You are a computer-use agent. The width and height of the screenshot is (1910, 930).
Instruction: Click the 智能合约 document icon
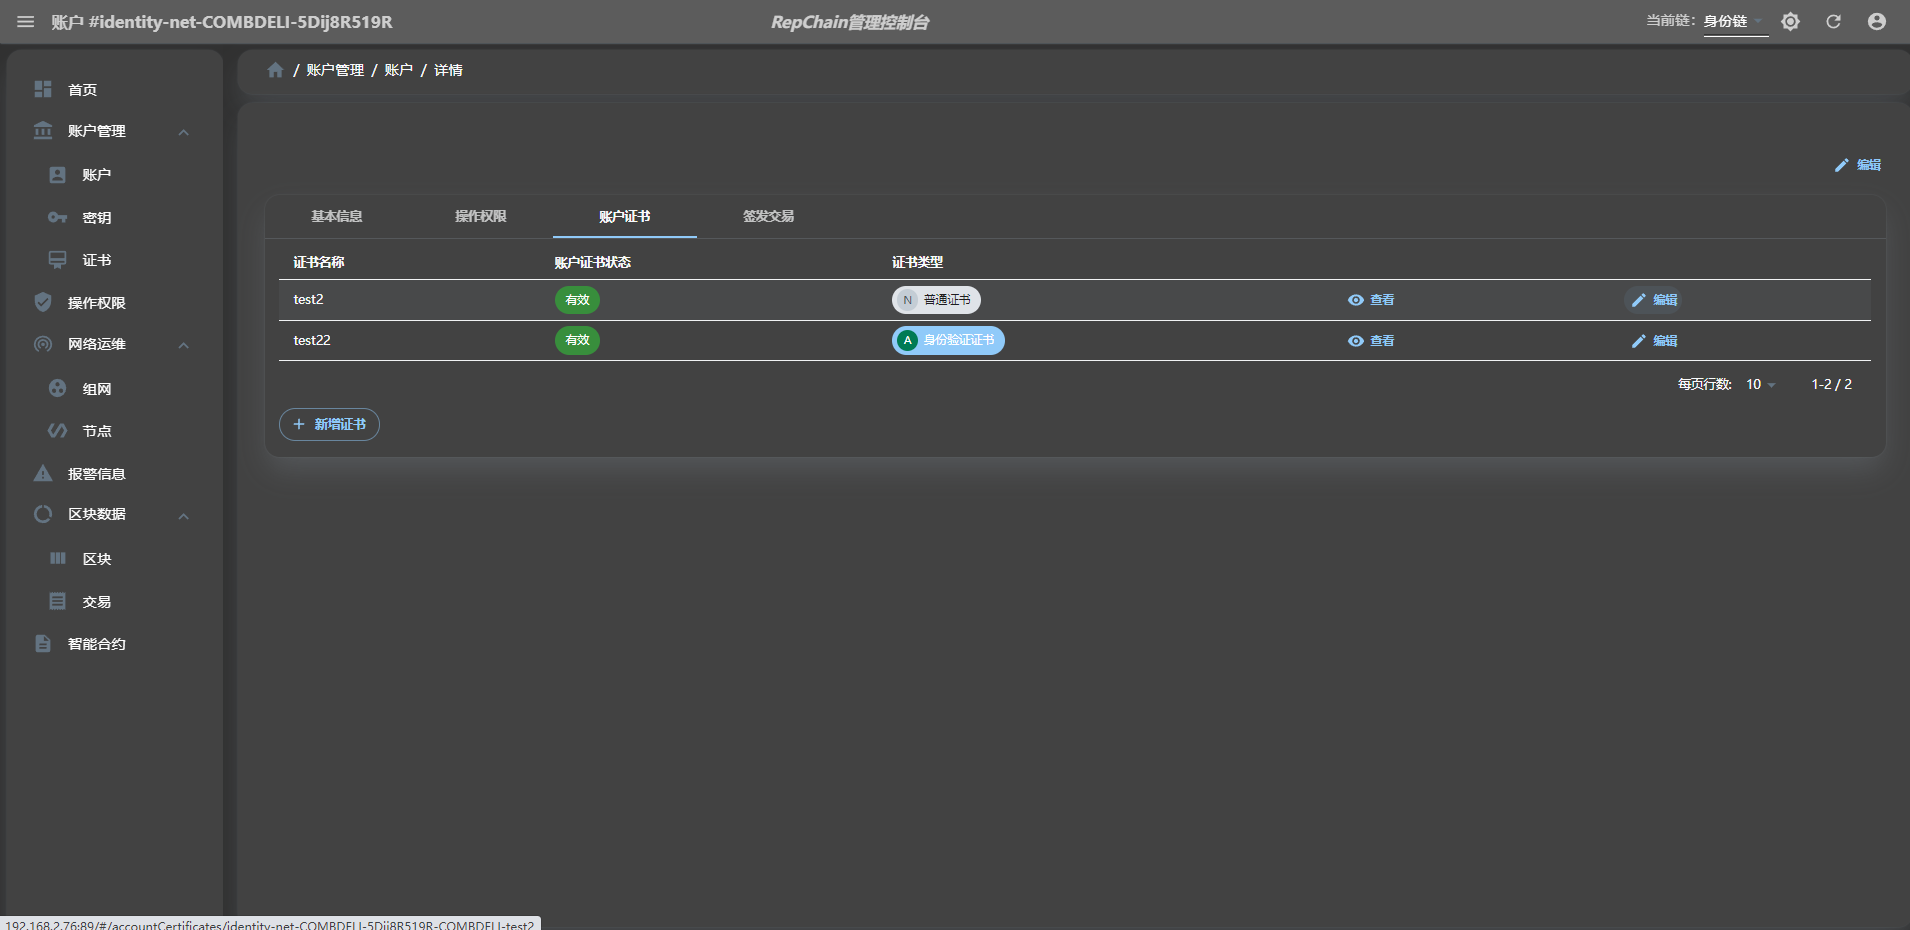coord(43,643)
